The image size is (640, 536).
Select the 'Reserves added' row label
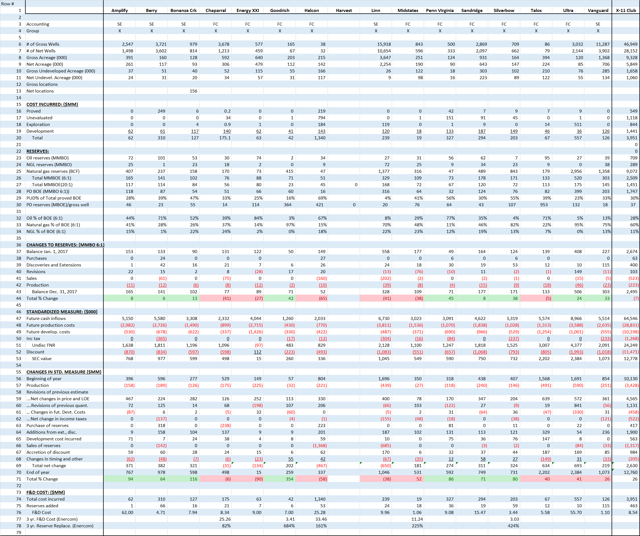[x=42, y=506]
